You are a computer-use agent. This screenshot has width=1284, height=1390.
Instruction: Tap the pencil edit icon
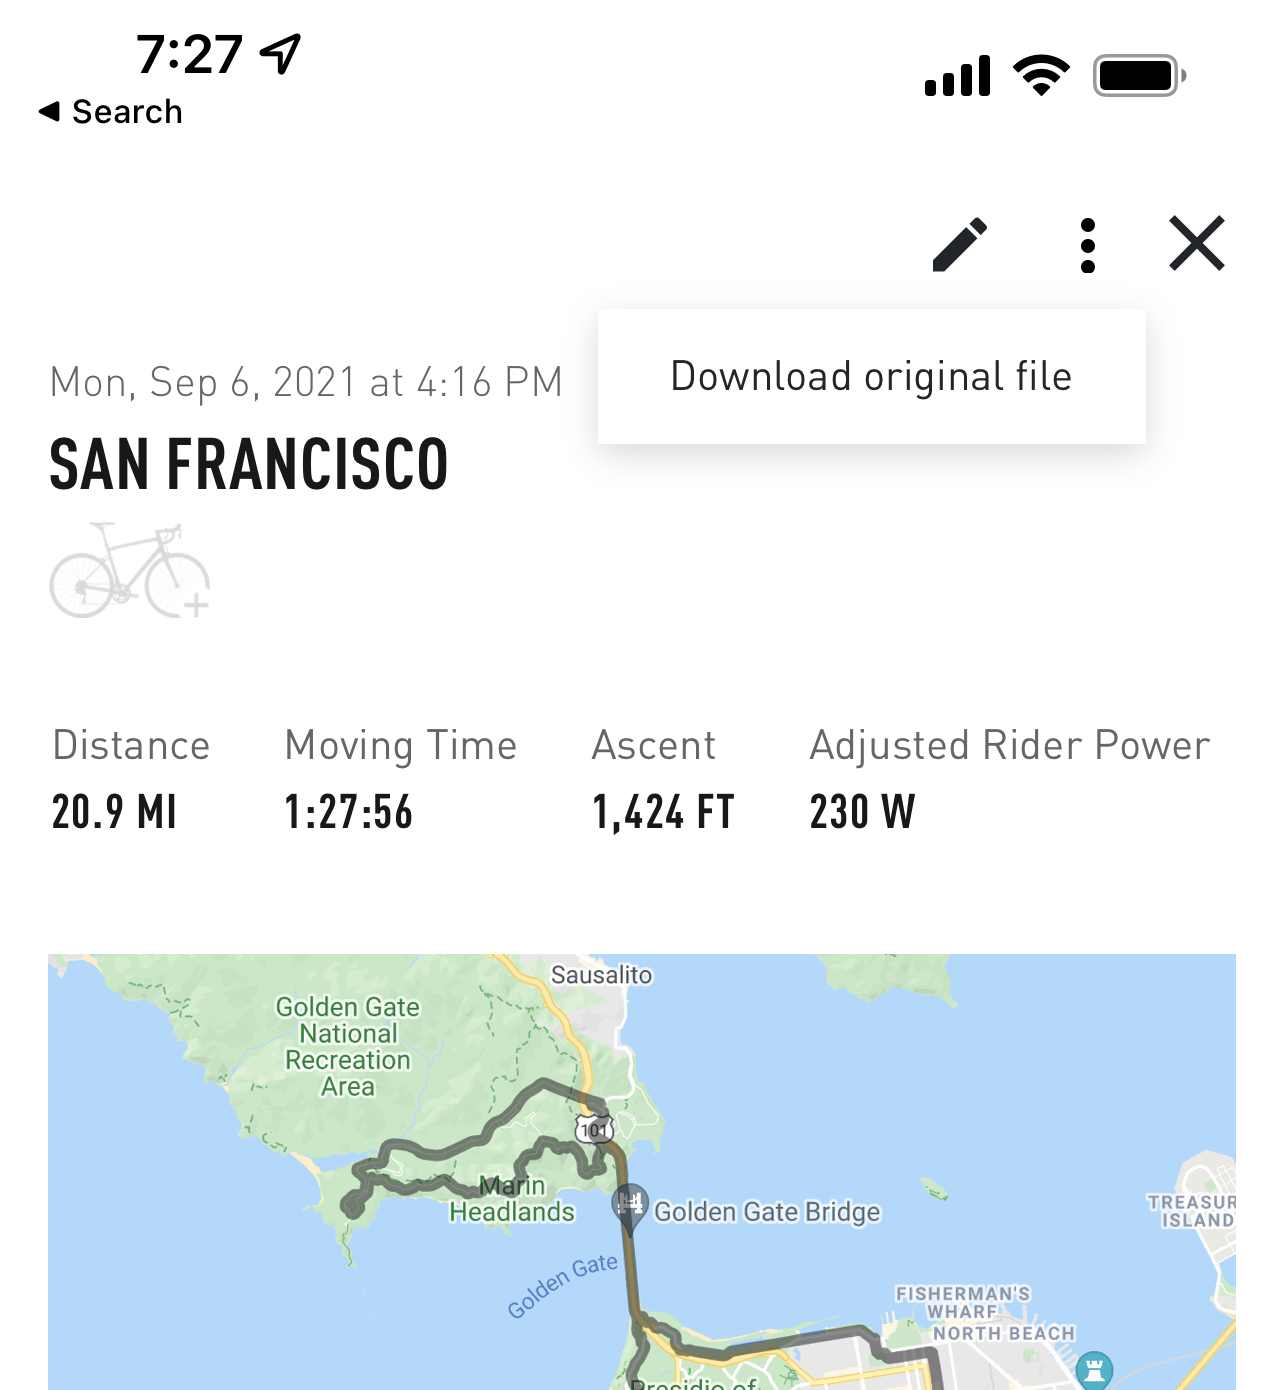(960, 245)
